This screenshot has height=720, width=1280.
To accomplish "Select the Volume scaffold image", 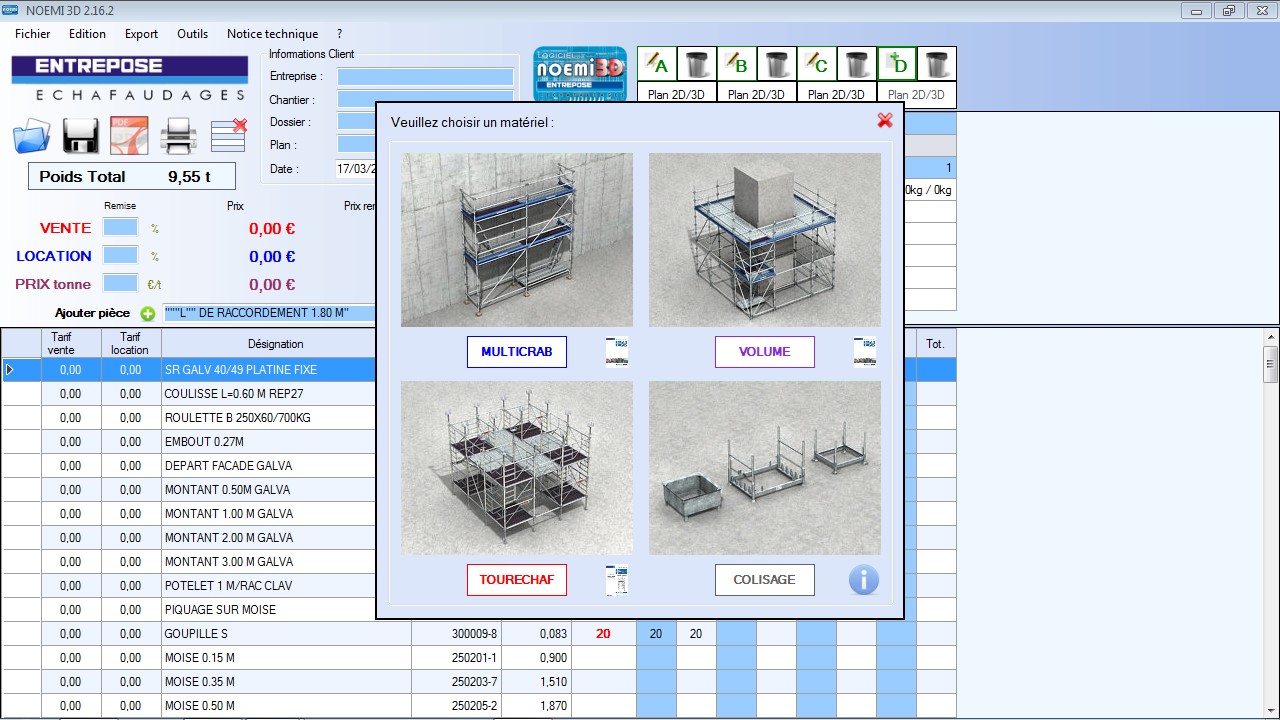I will (x=765, y=240).
